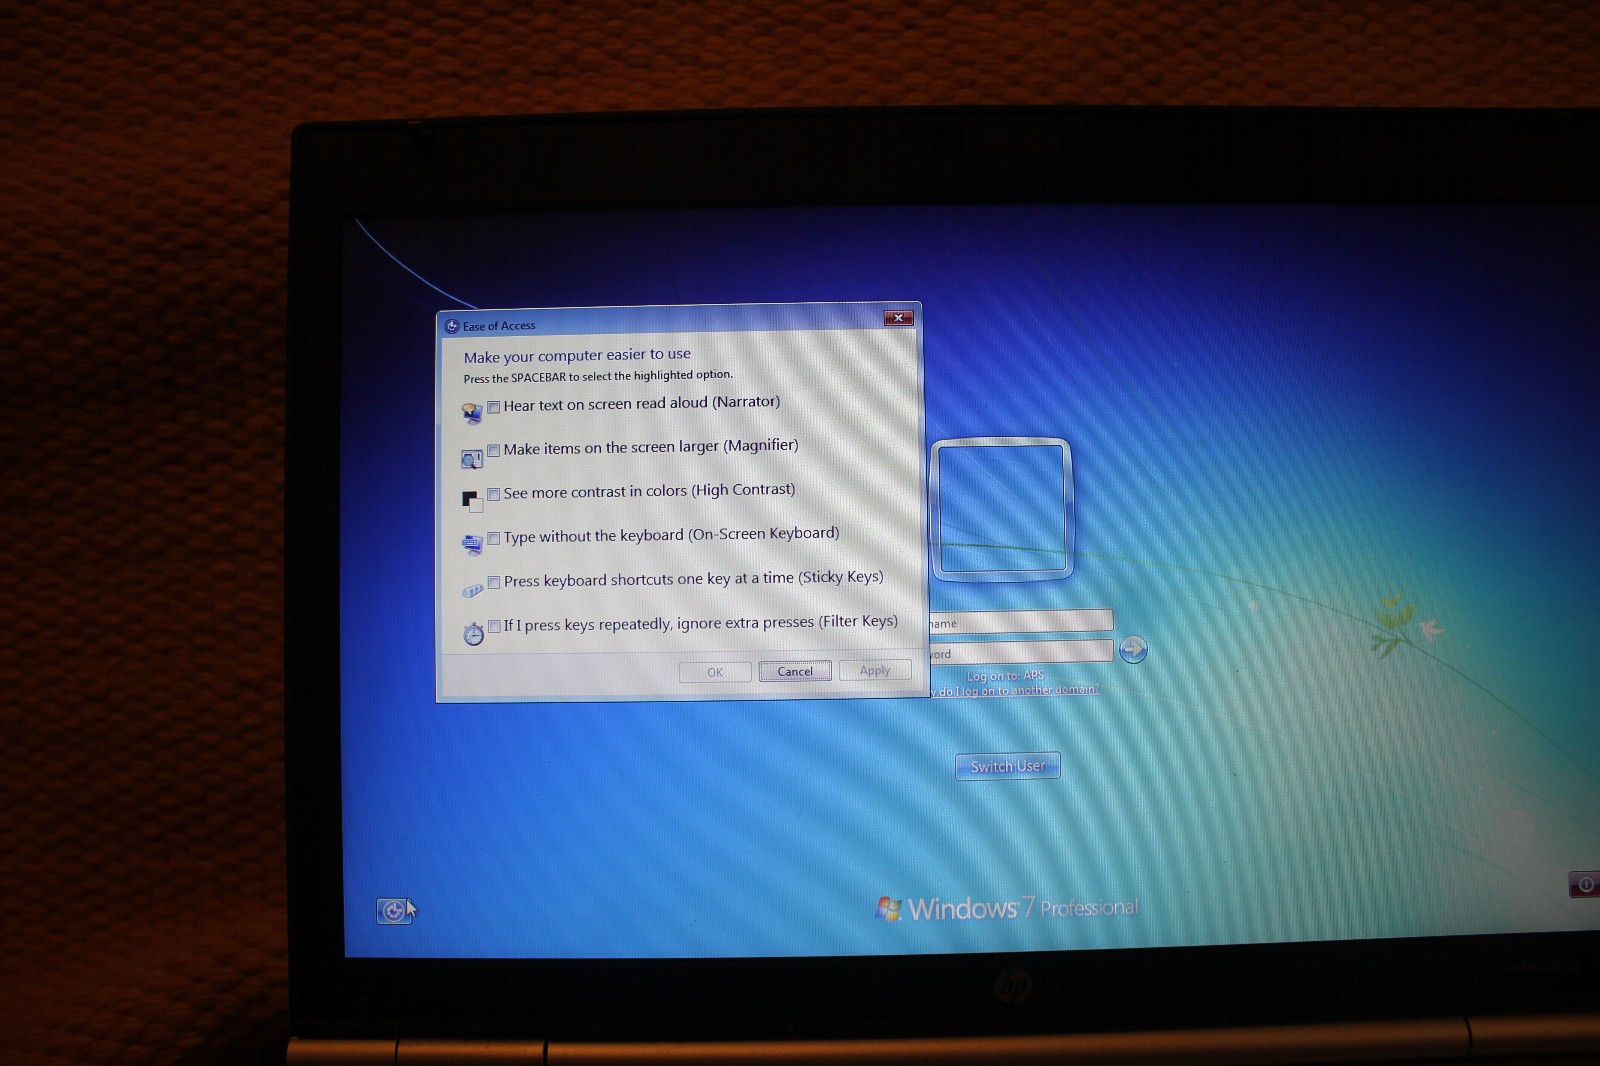Viewport: 1600px width, 1066px height.
Task: Click 'Hear text on screen read aloud (Narrator)' label
Action: click(642, 403)
